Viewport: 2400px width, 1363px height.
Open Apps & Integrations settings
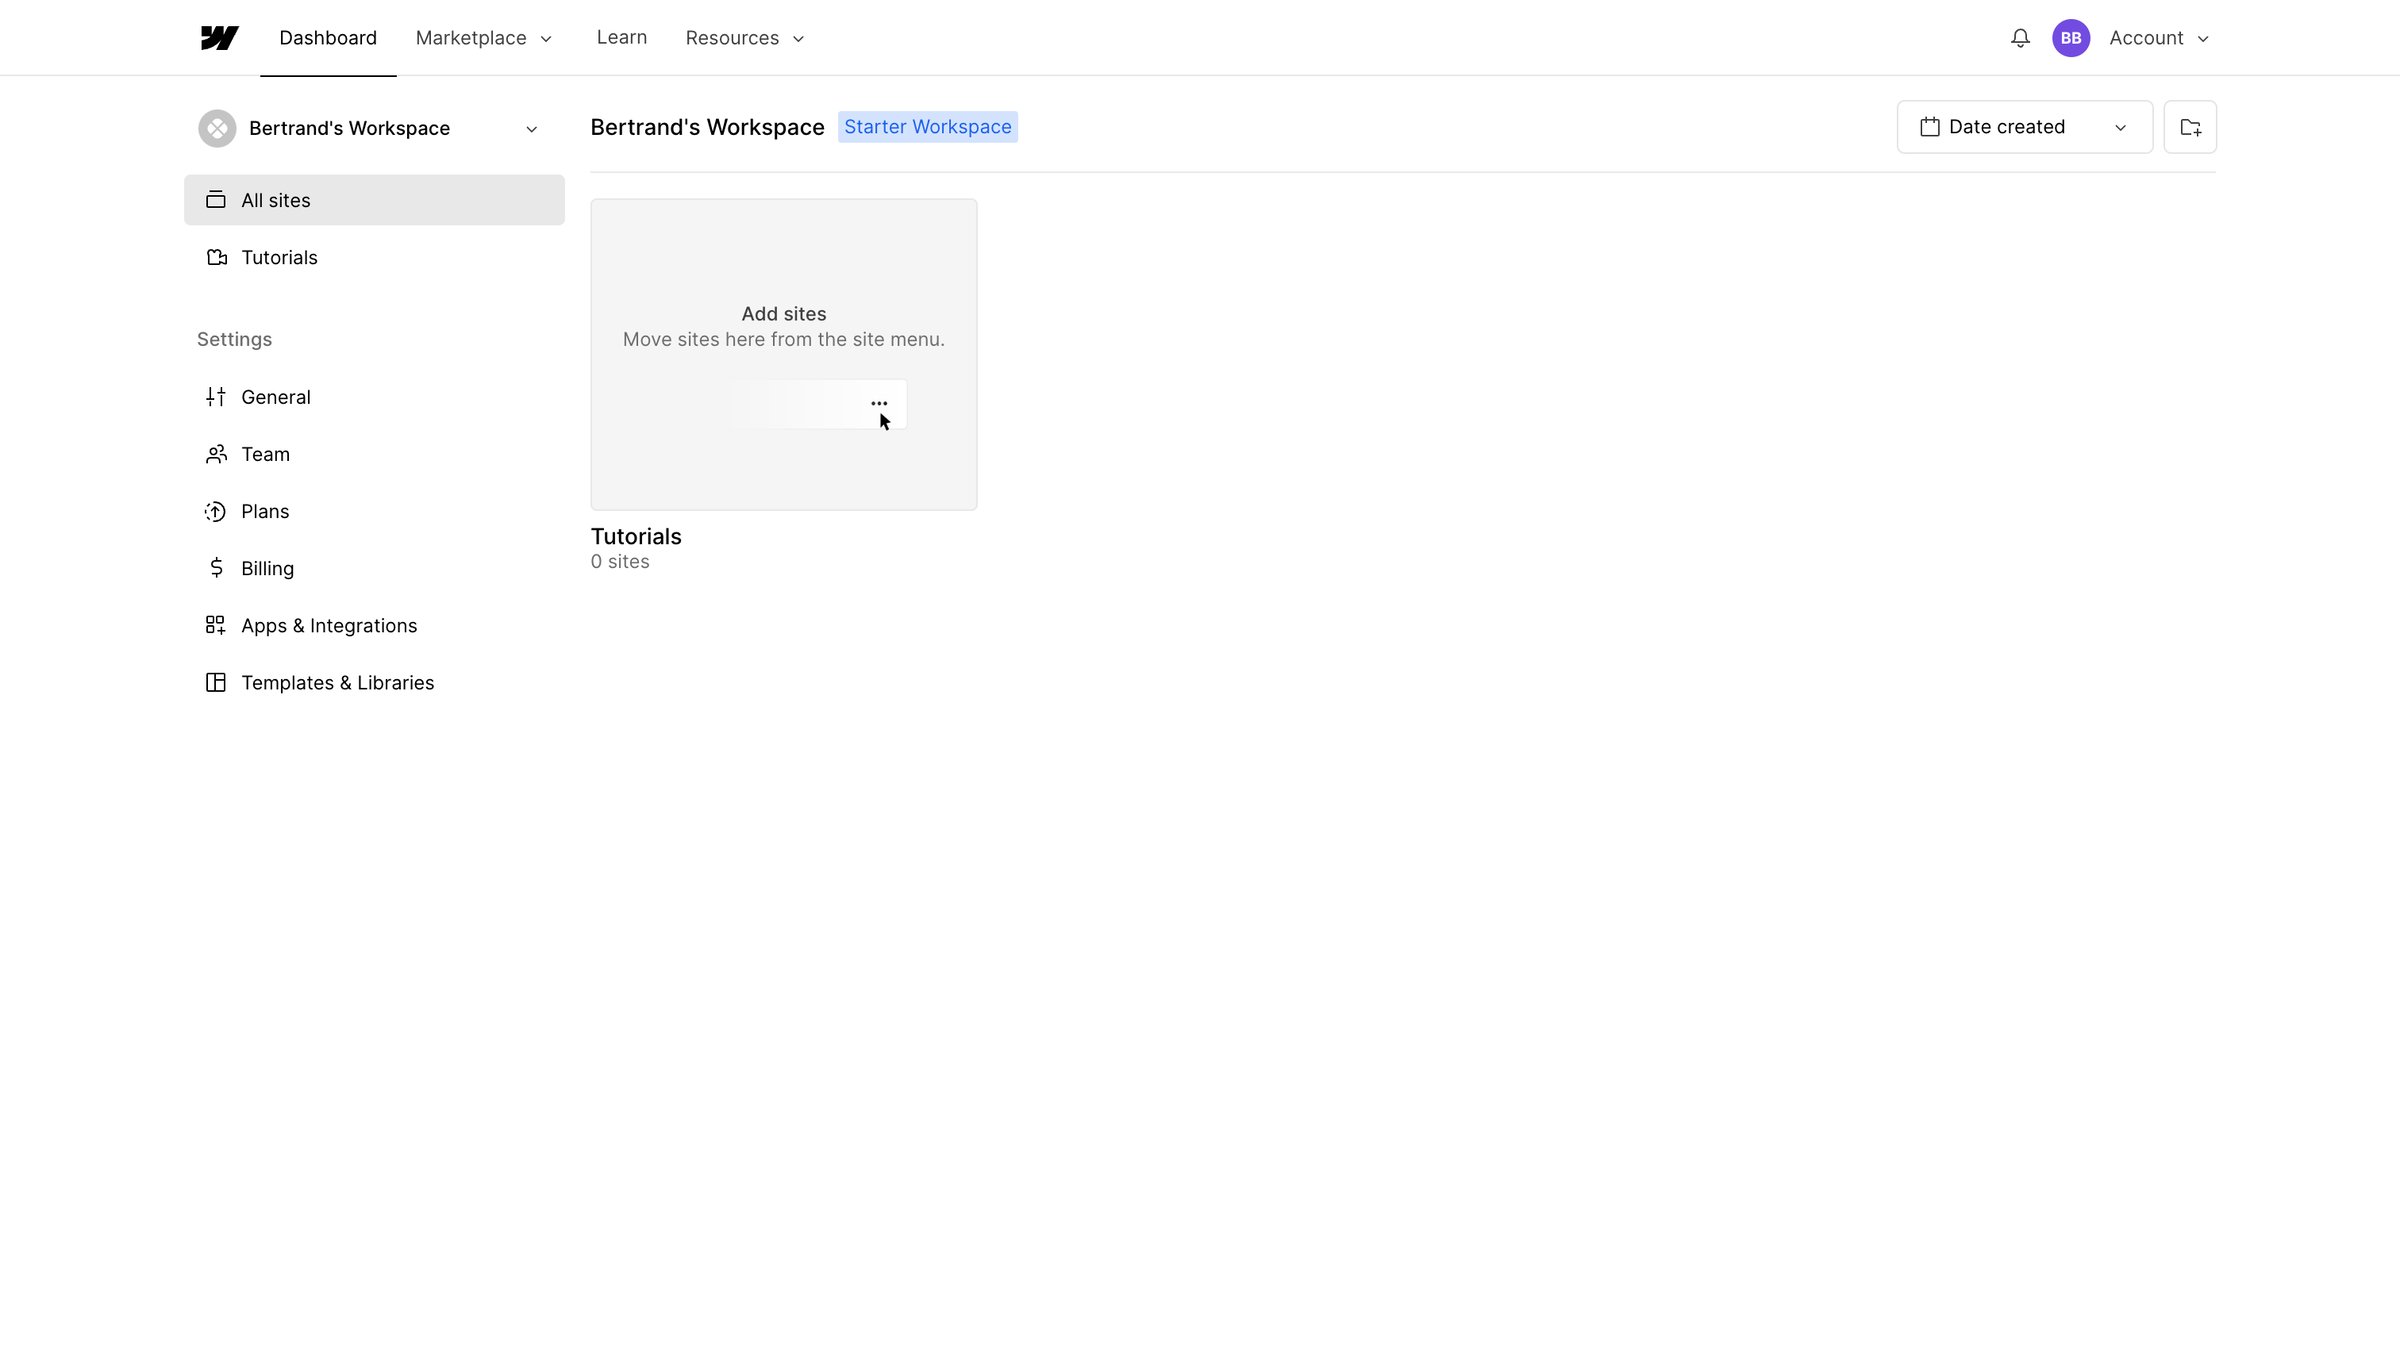[x=374, y=625]
